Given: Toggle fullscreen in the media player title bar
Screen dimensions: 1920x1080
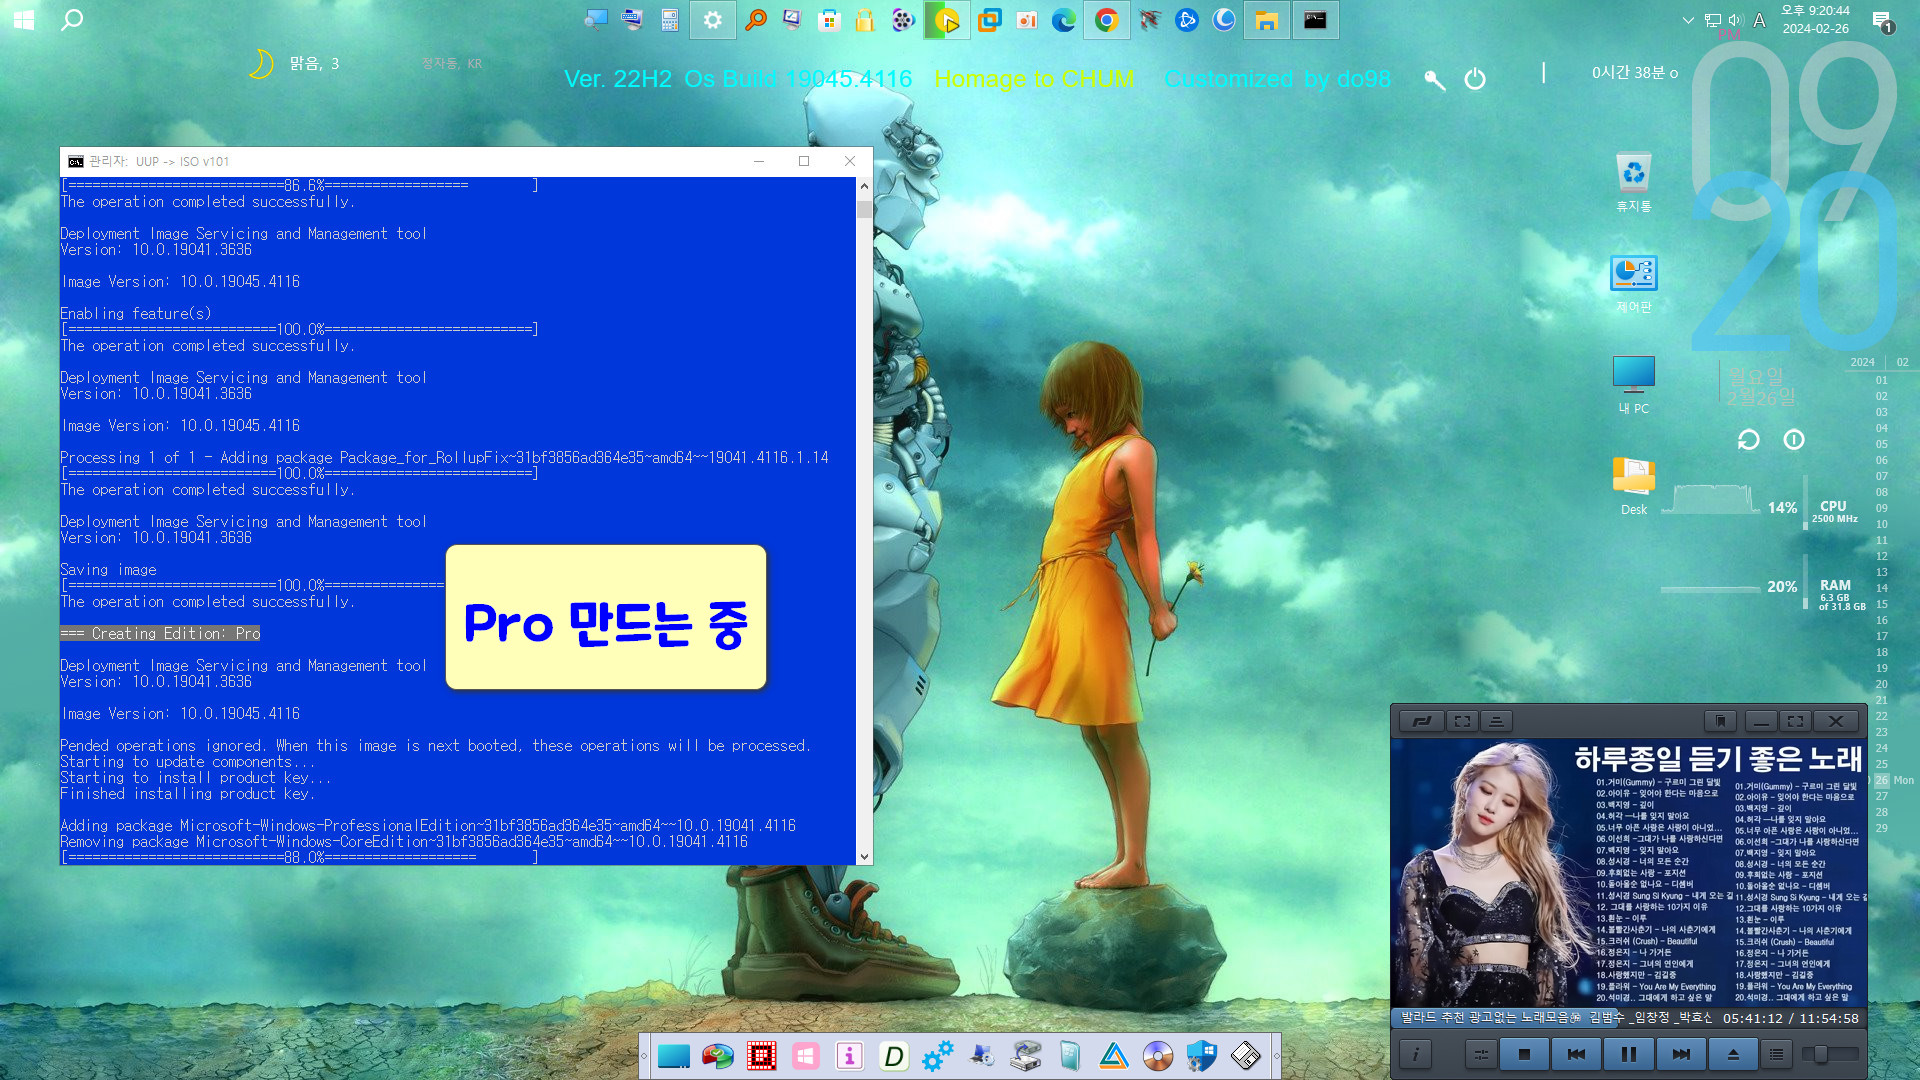Looking at the screenshot, I should coord(1795,721).
